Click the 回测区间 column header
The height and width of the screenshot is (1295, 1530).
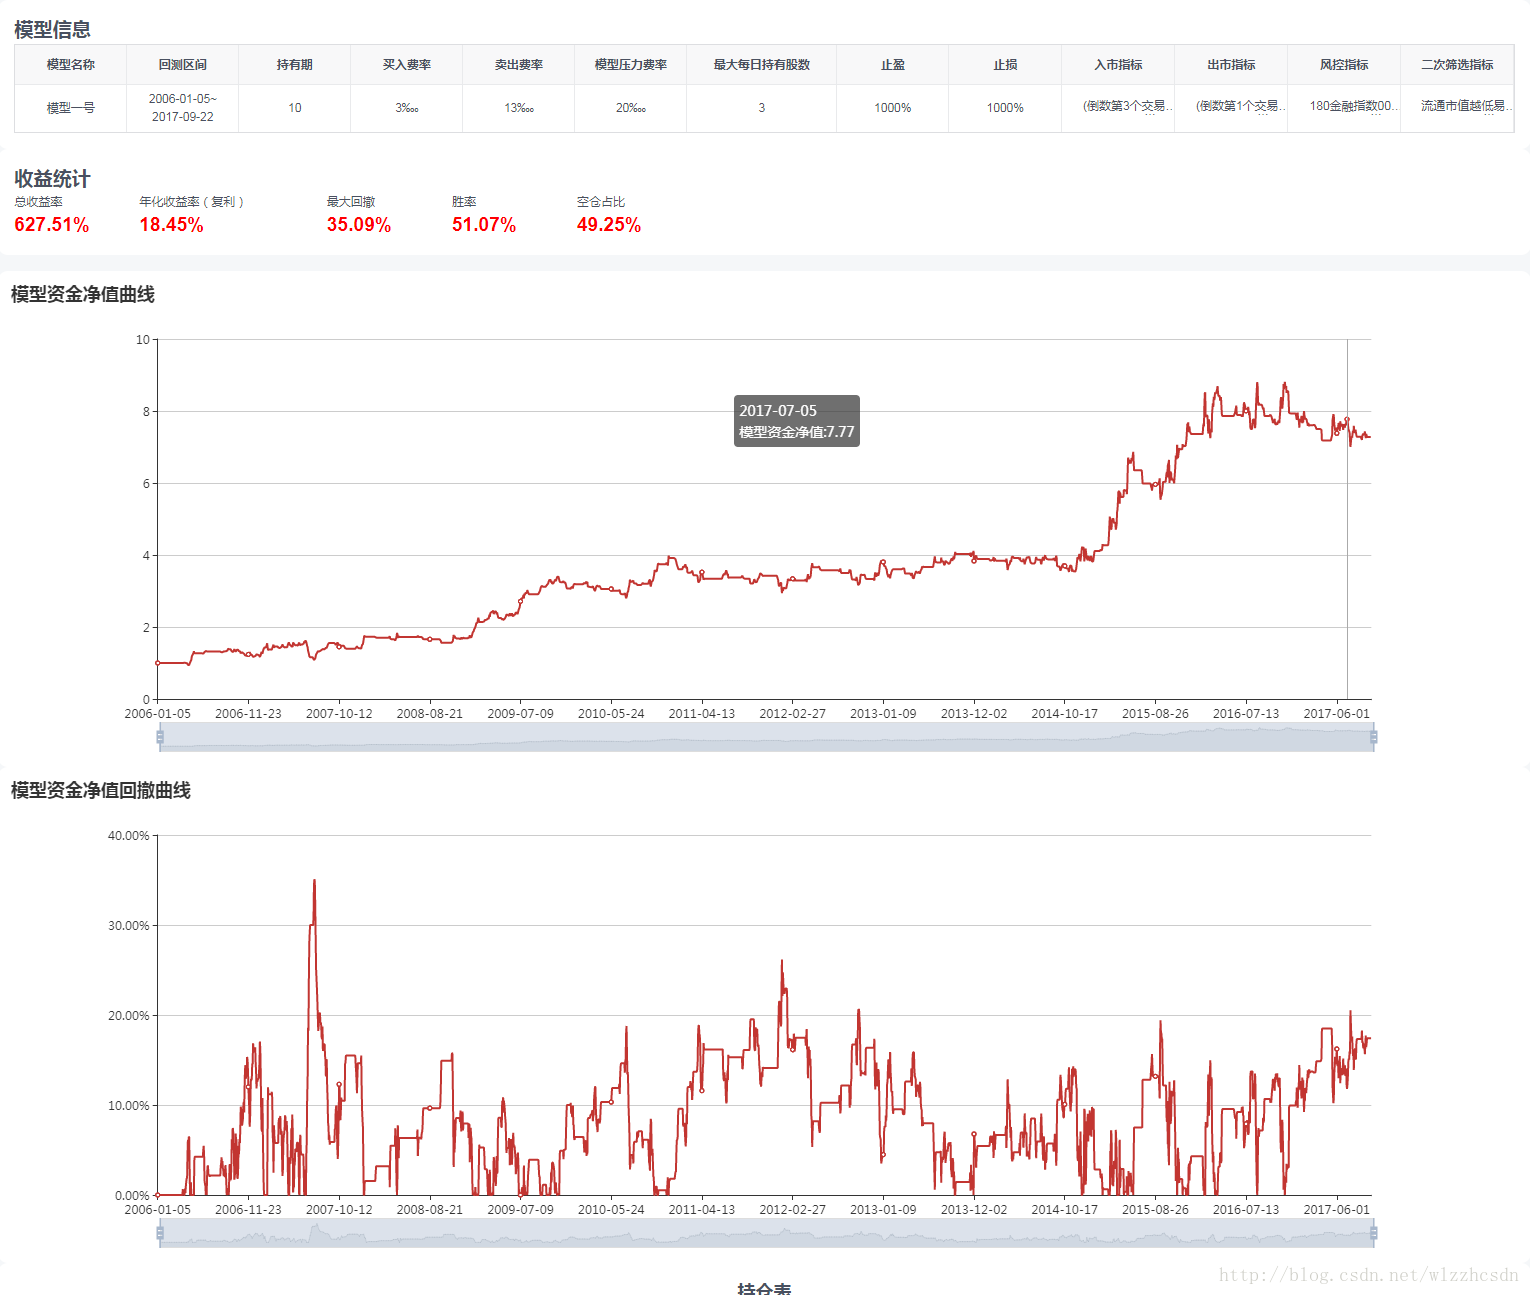tap(183, 65)
